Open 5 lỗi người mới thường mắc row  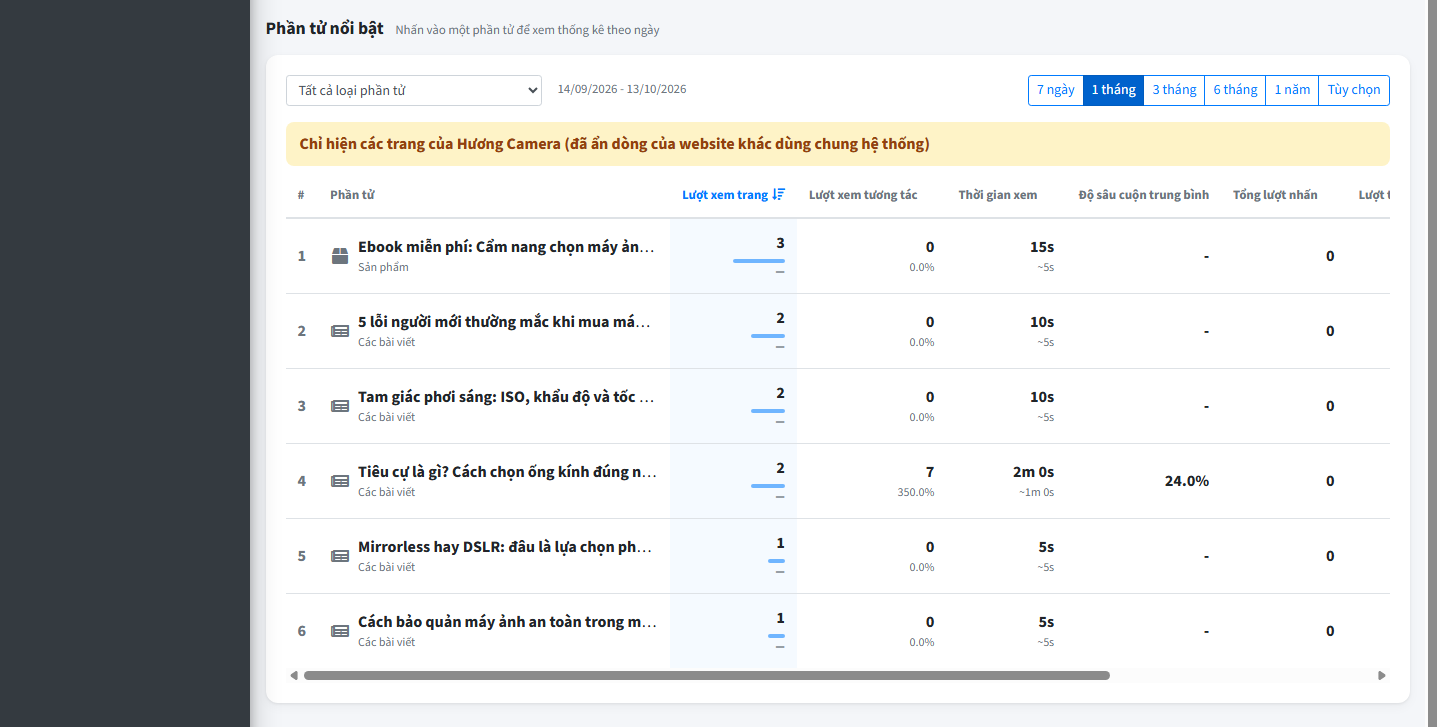tap(838, 331)
